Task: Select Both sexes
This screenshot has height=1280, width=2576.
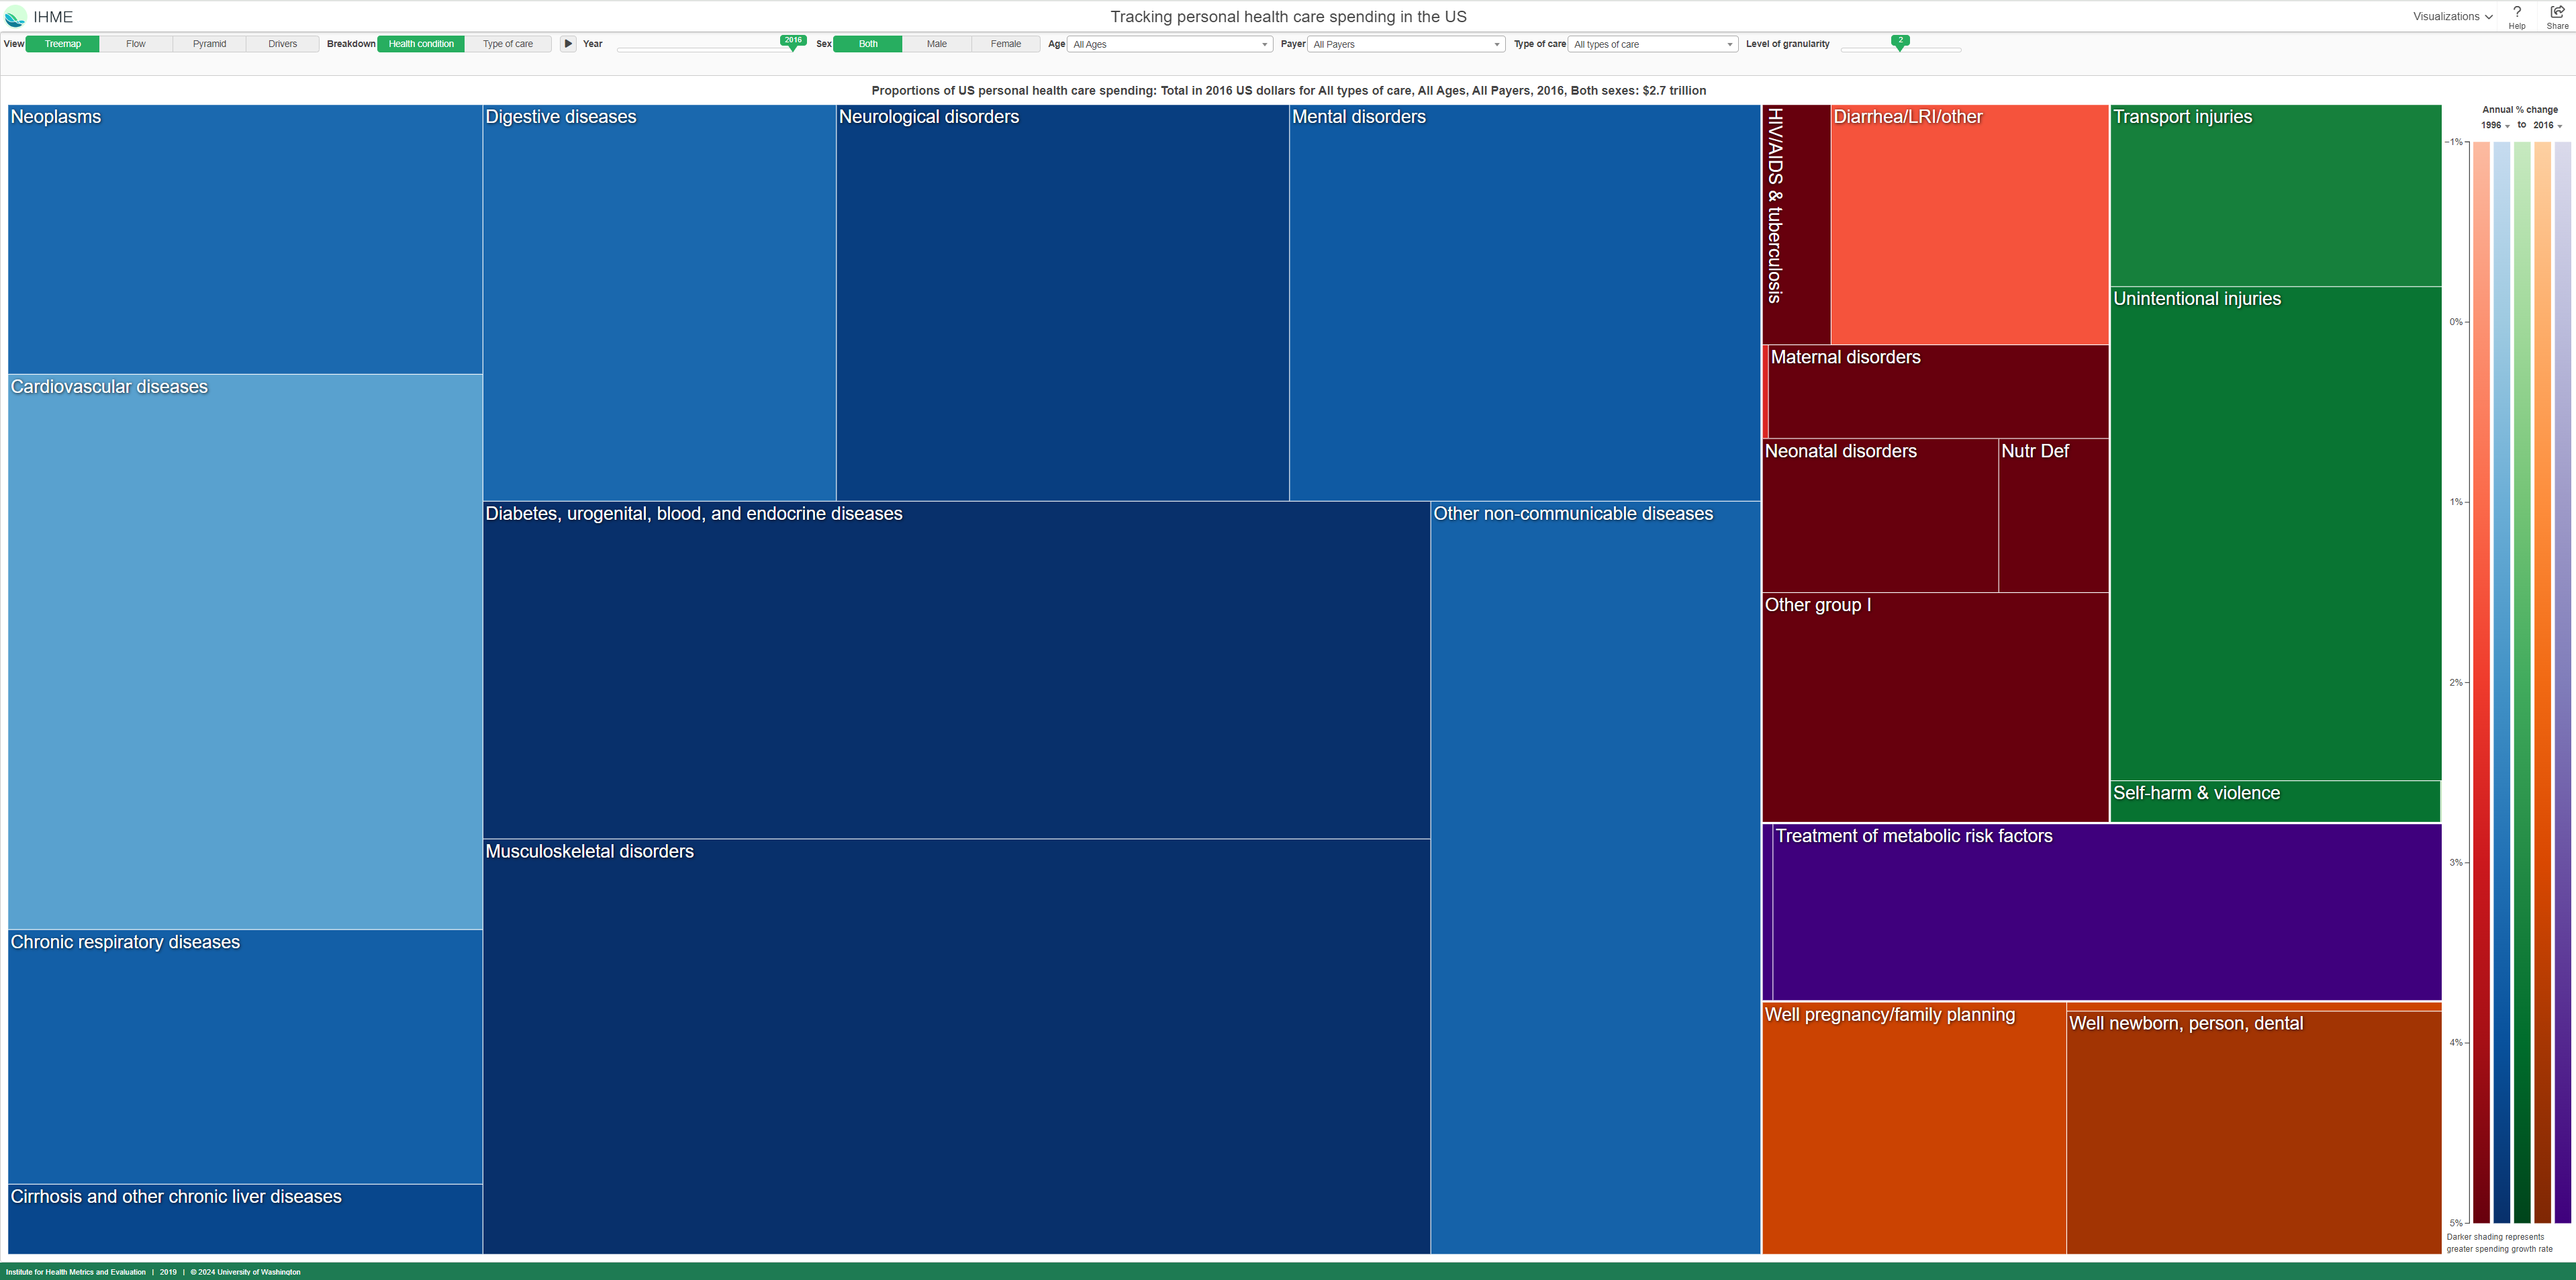Action: (x=868, y=44)
